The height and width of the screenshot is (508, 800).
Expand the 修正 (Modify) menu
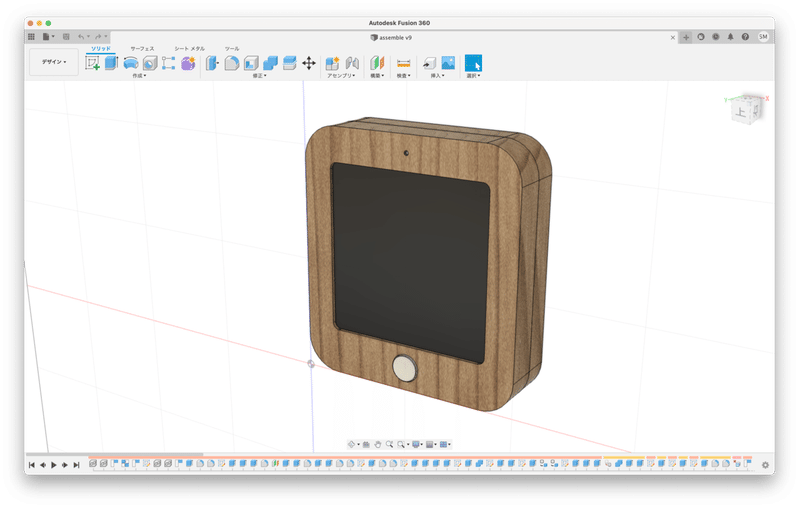tap(260, 75)
